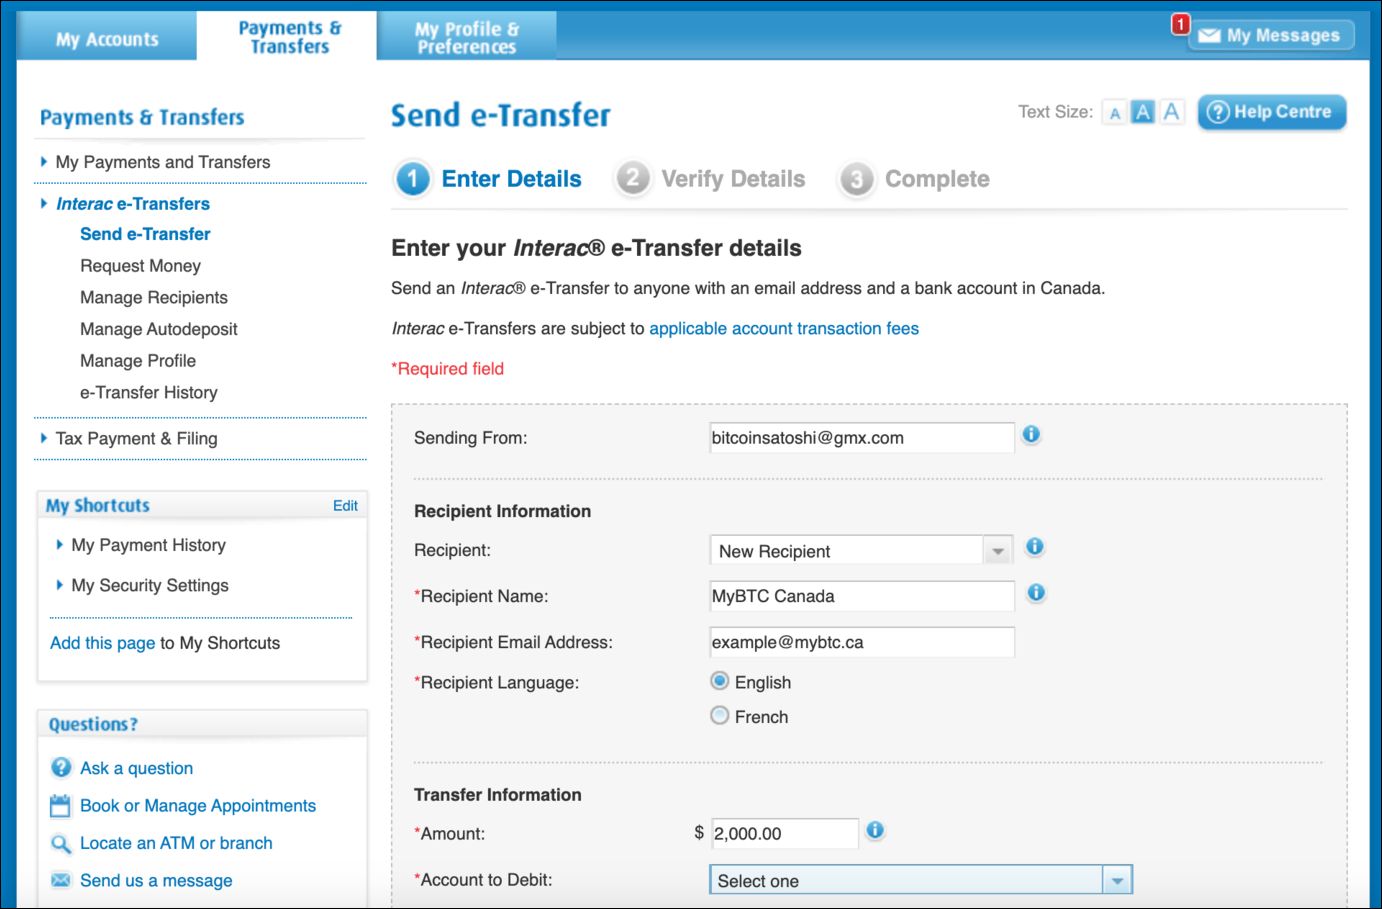Open the Recipient dropdown
Screen dimensions: 1382x909
click(861, 550)
